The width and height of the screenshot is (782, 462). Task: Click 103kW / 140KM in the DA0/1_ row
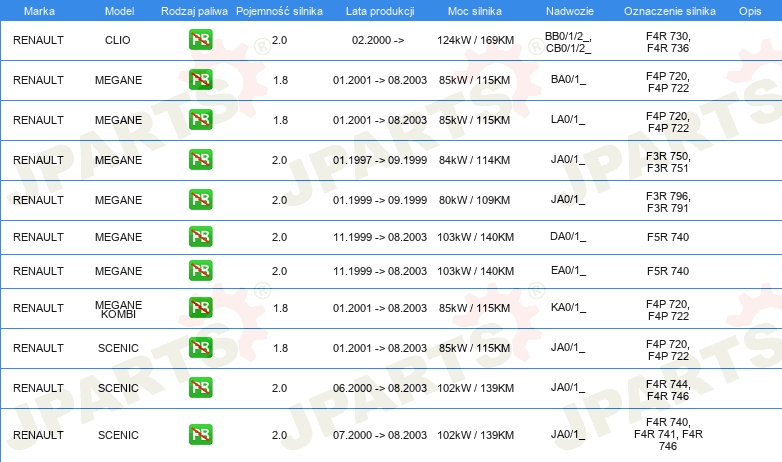click(x=475, y=236)
